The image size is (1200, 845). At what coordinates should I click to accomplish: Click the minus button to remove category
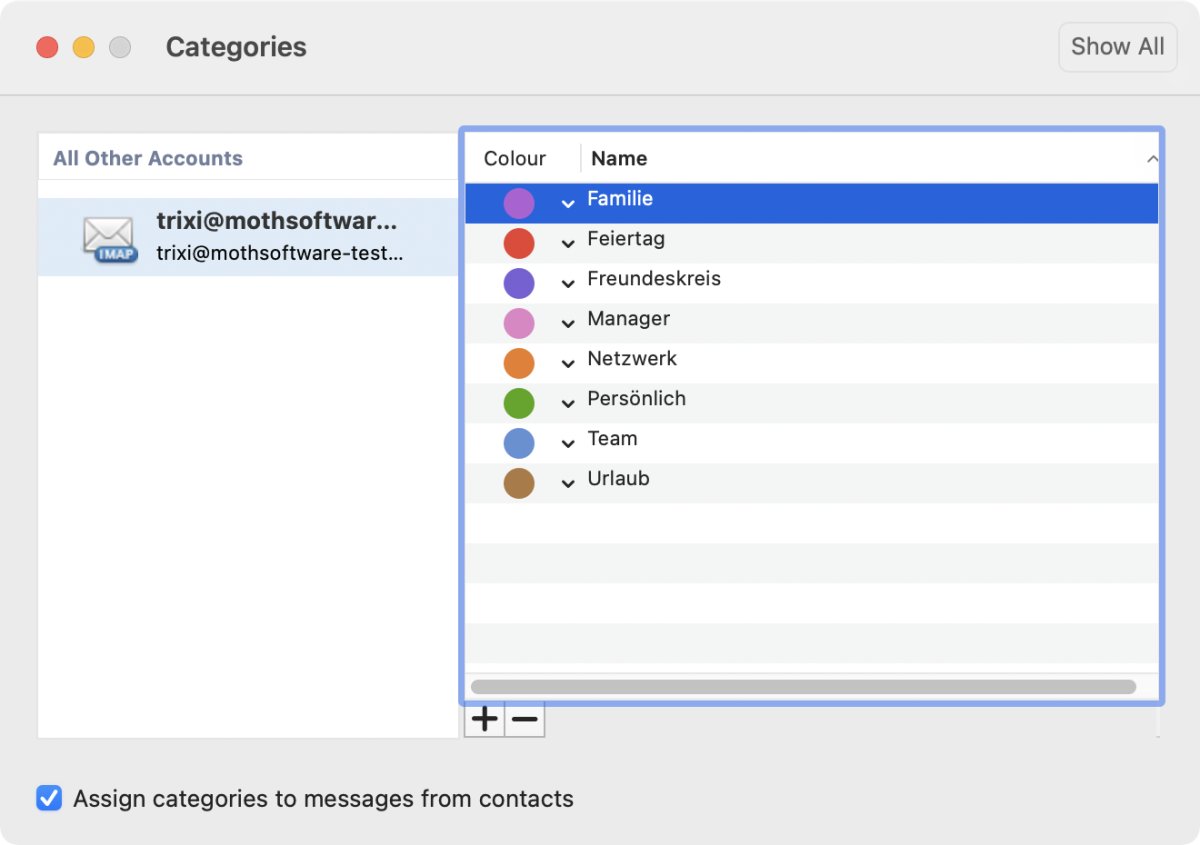click(525, 719)
